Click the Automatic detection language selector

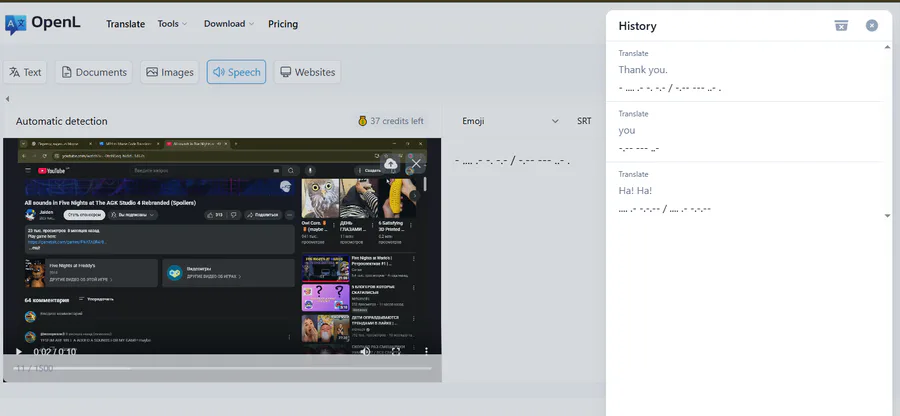point(61,121)
